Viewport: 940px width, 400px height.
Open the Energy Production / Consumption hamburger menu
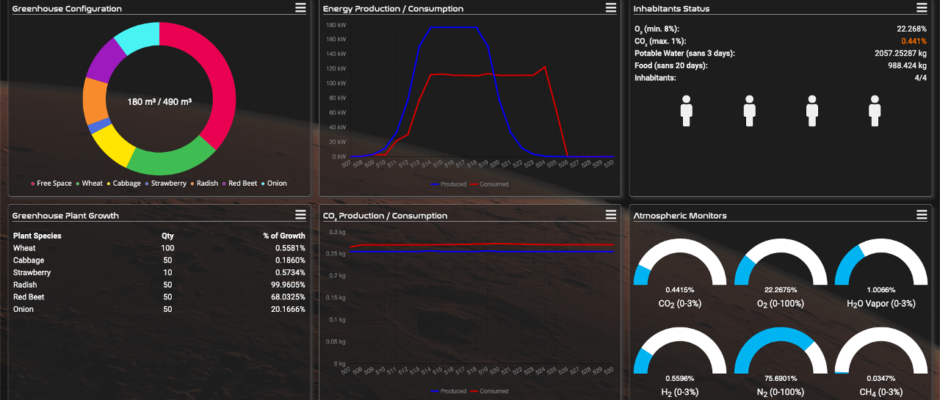611,8
